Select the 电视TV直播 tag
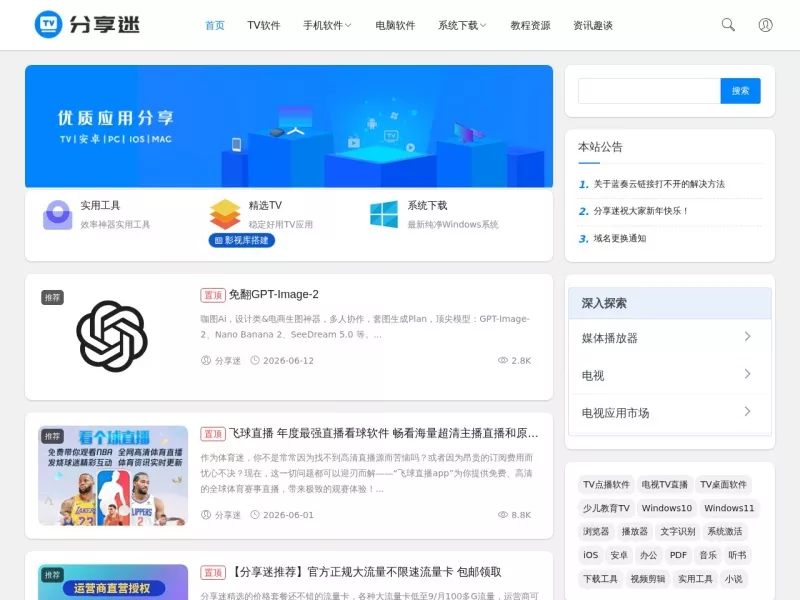Image resolution: width=800 pixels, height=600 pixels. 664,484
